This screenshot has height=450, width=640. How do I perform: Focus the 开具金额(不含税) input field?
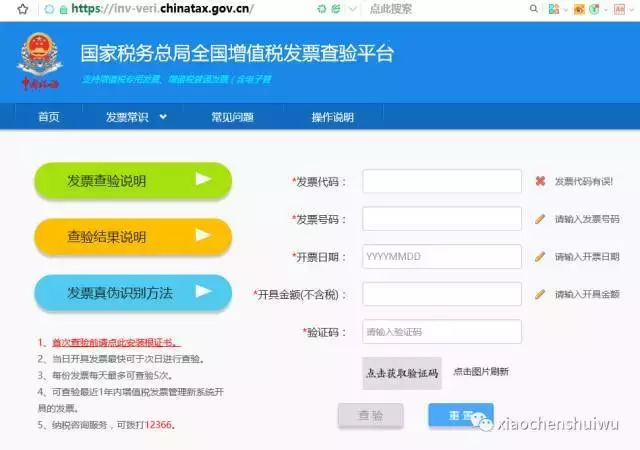pyautogui.click(x=442, y=294)
